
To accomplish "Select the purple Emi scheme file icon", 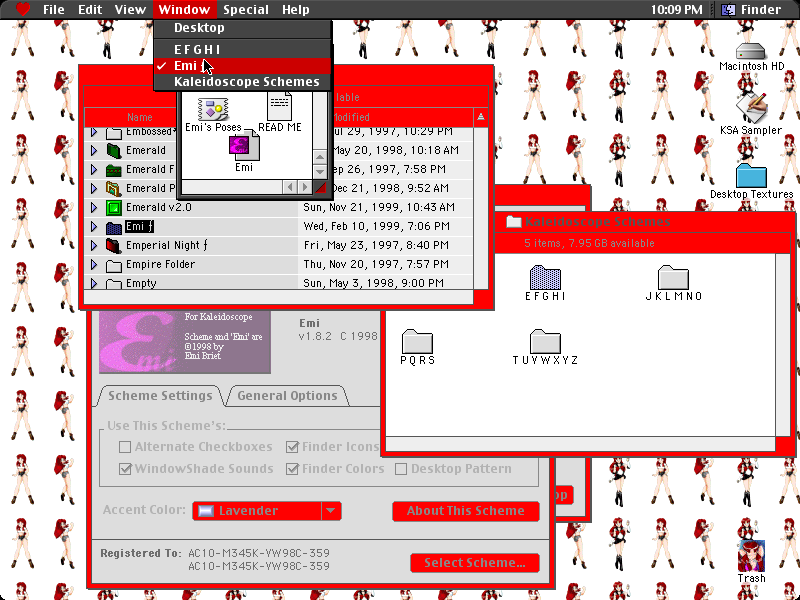I will [244, 146].
